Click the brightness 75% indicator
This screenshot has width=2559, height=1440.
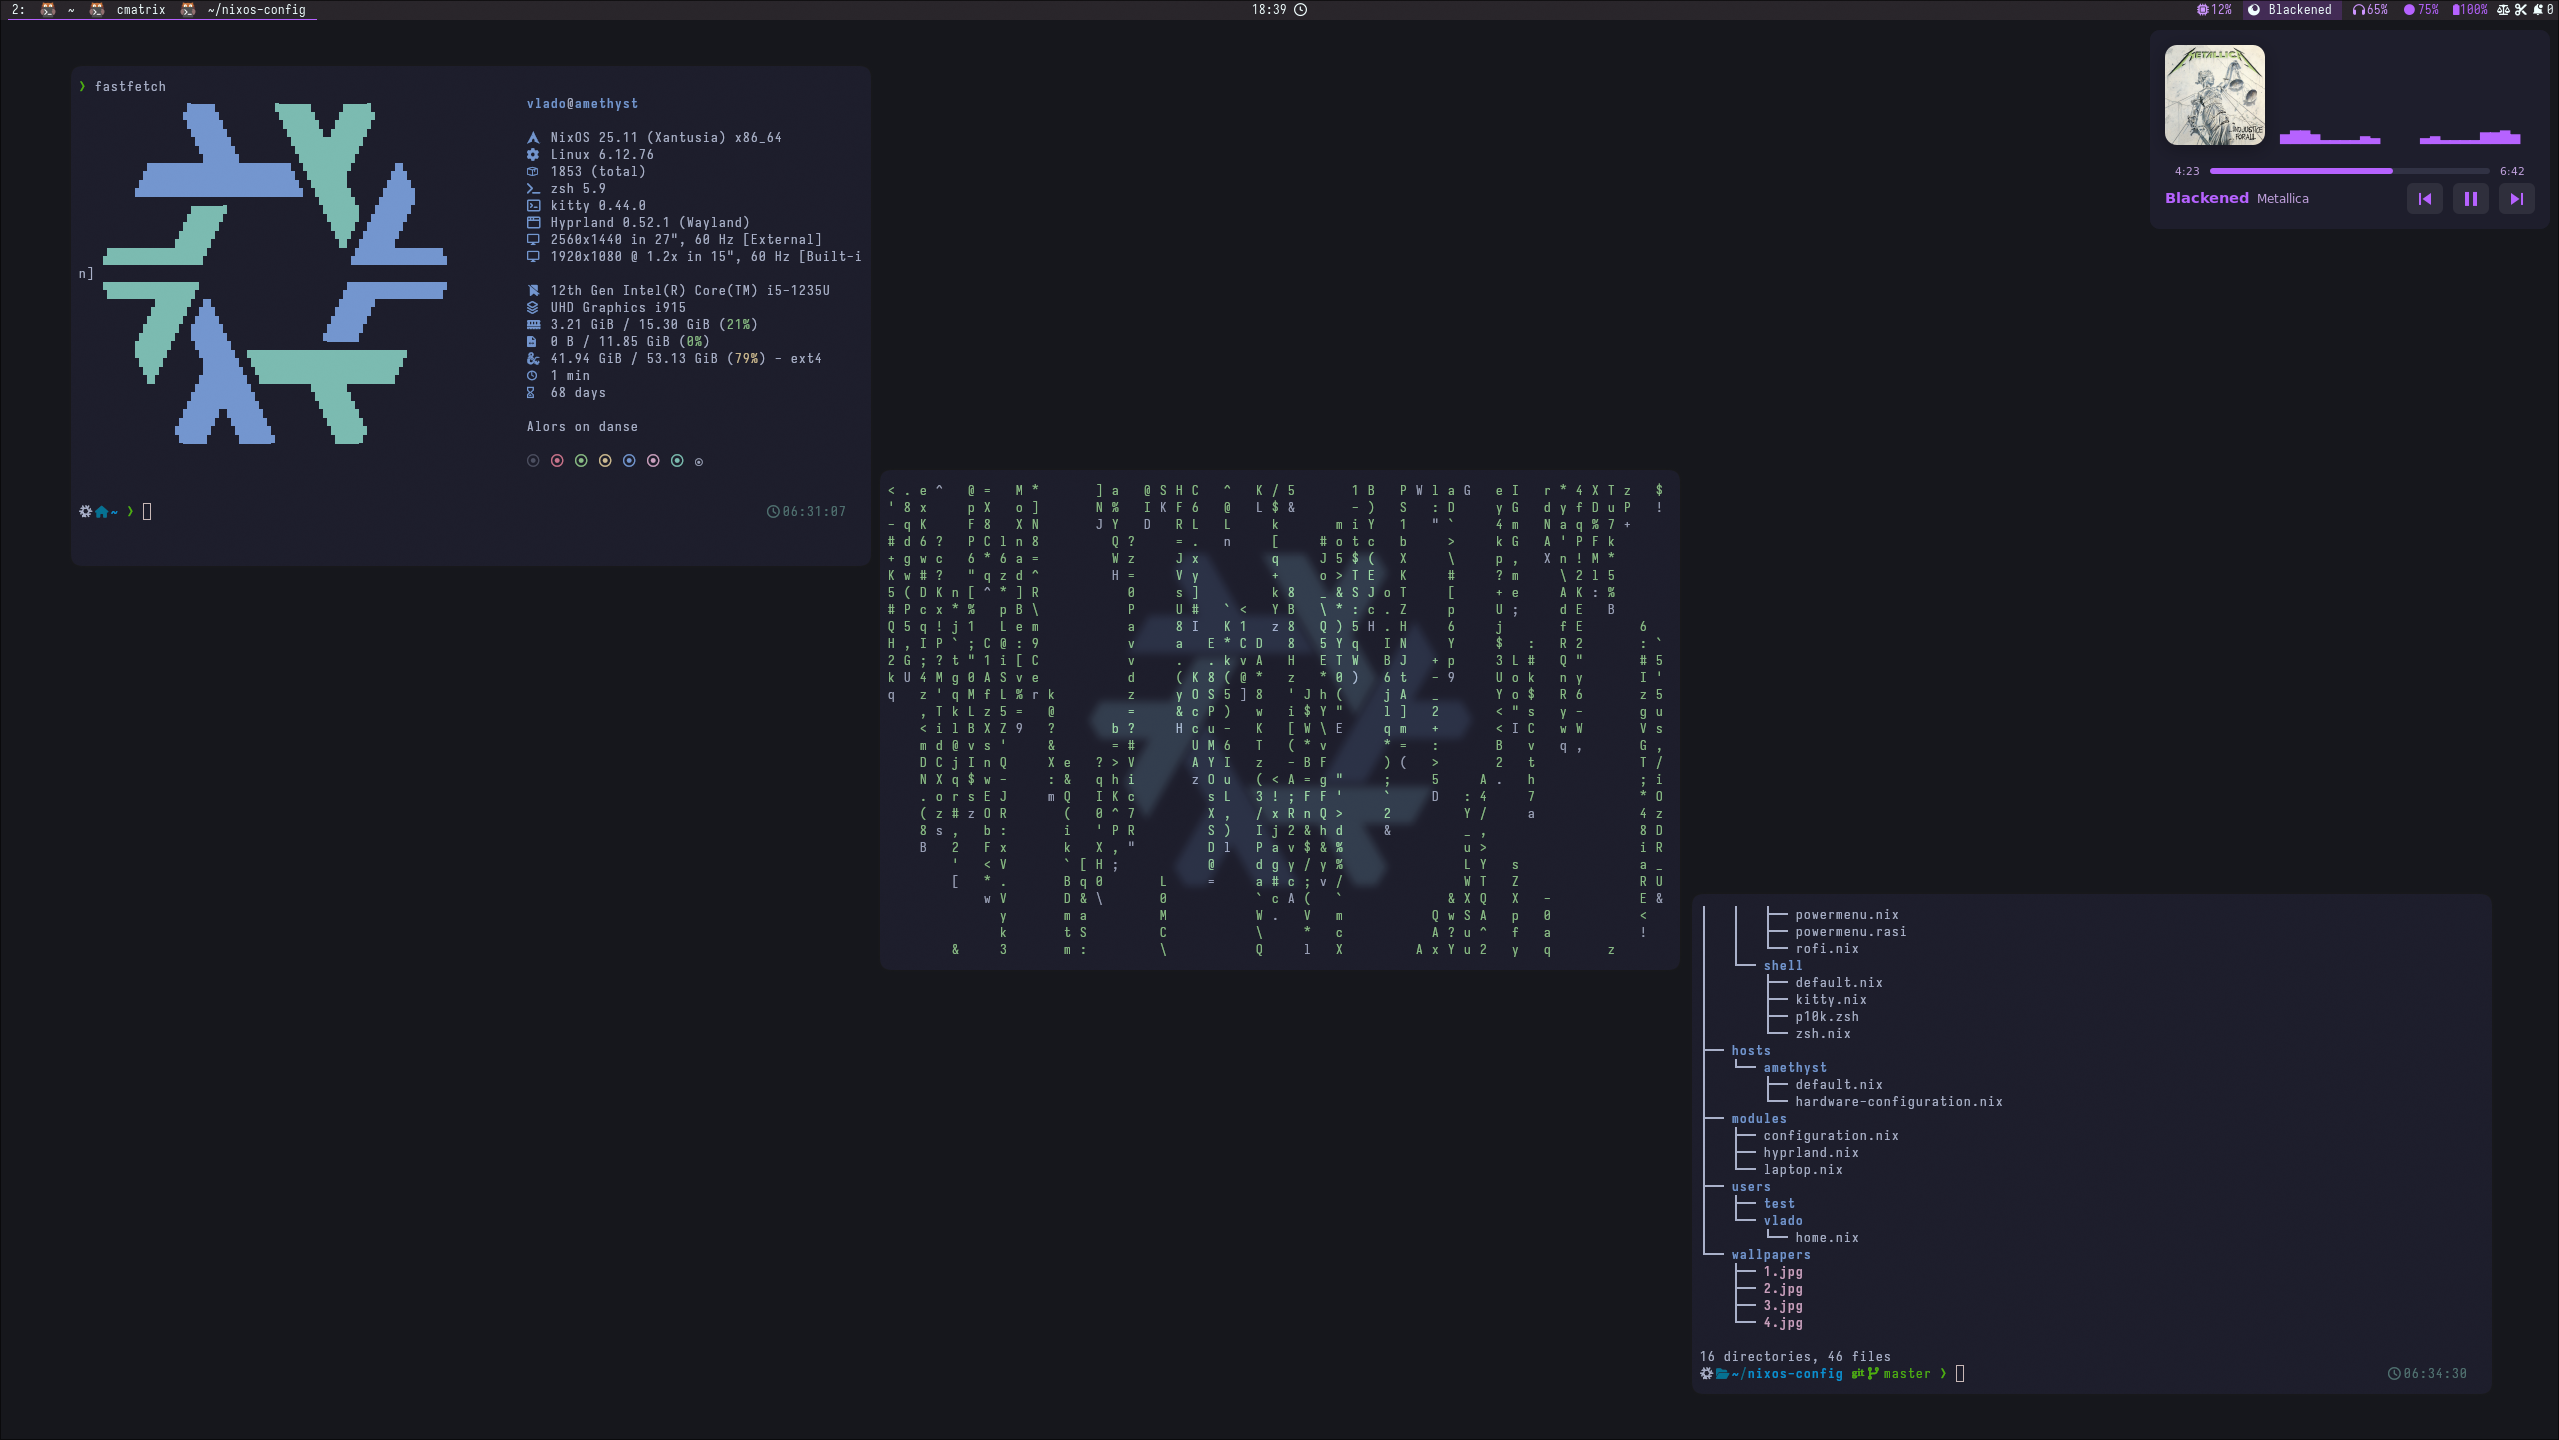tap(2421, 10)
